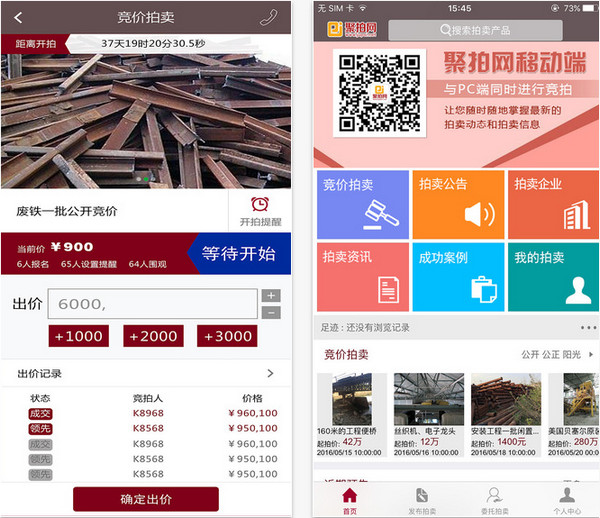Tap the first red 领先 status badge
This screenshot has width=600, height=518.
[x=40, y=428]
